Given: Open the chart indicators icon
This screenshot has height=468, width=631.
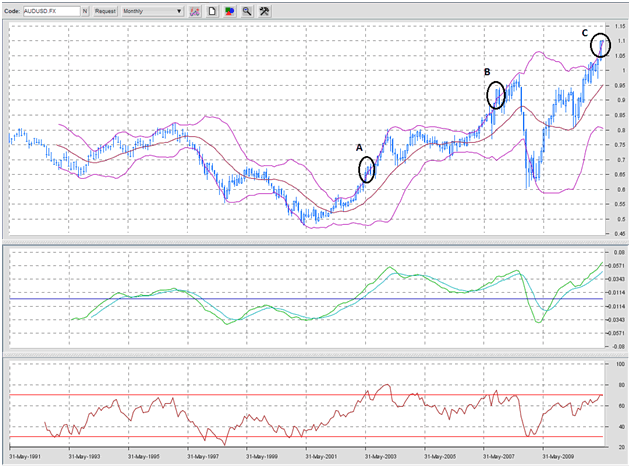Looking at the screenshot, I should coord(195,10).
